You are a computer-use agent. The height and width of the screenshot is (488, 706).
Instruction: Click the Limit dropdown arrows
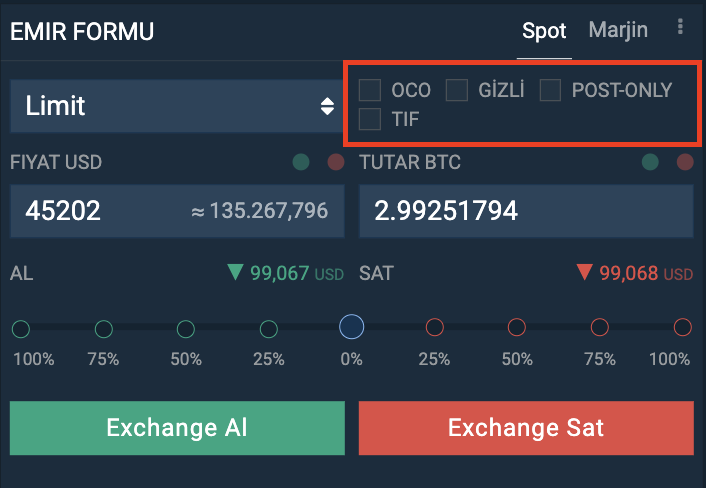tap(327, 106)
